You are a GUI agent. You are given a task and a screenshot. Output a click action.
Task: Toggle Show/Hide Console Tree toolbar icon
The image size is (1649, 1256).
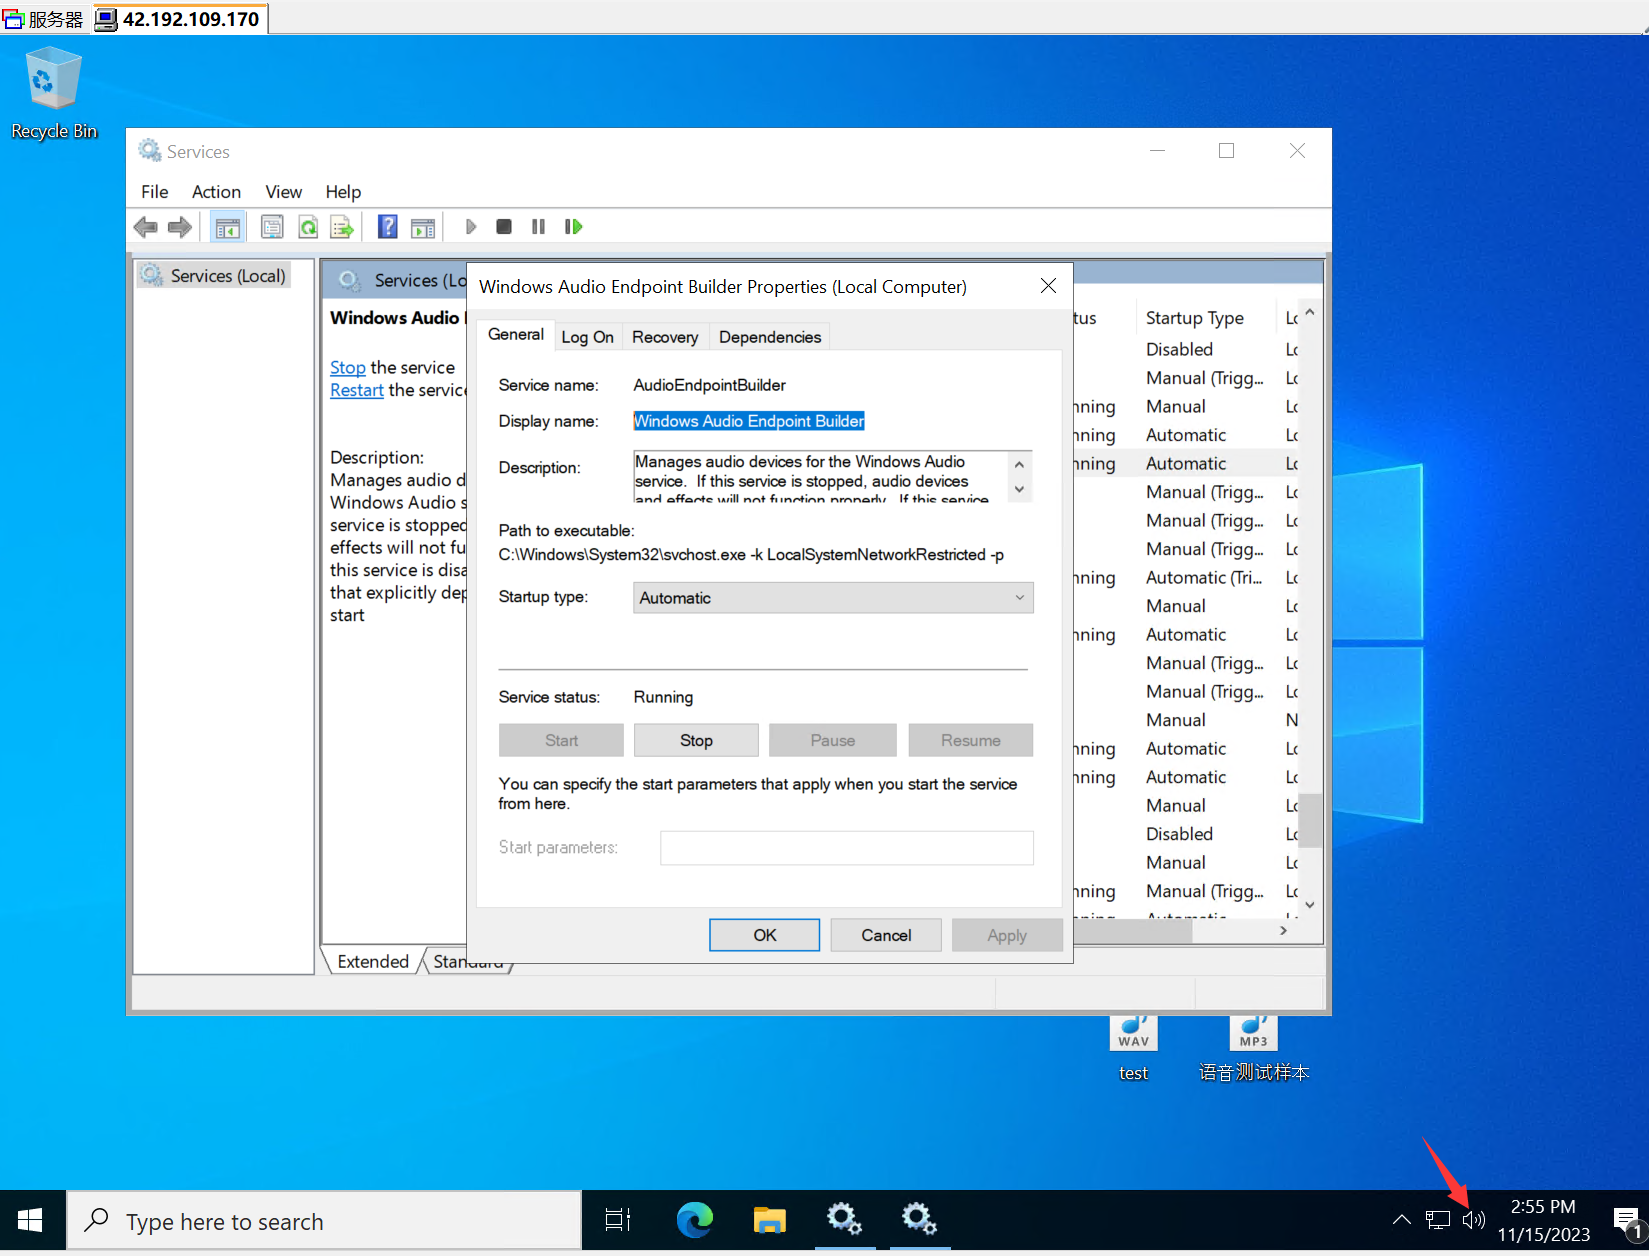click(x=228, y=227)
